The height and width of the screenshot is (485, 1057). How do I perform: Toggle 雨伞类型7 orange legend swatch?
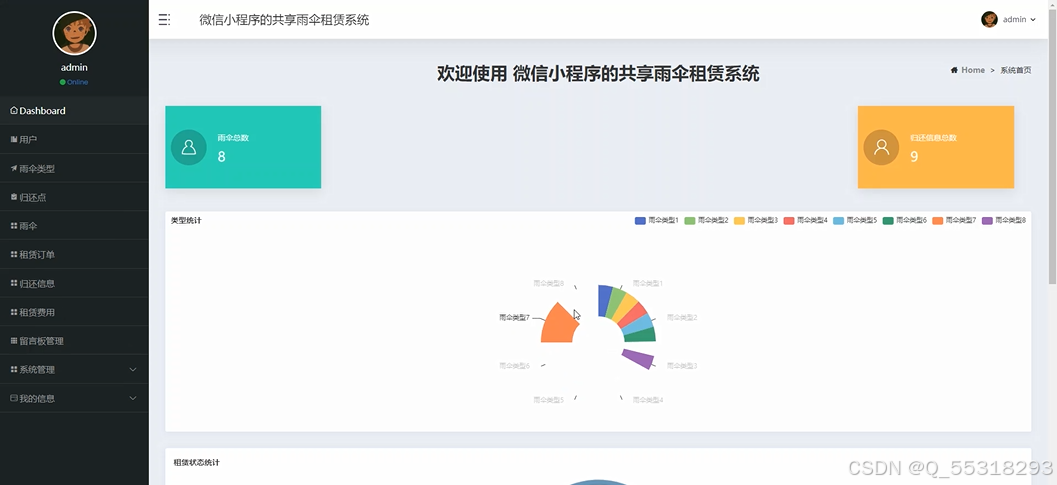938,221
